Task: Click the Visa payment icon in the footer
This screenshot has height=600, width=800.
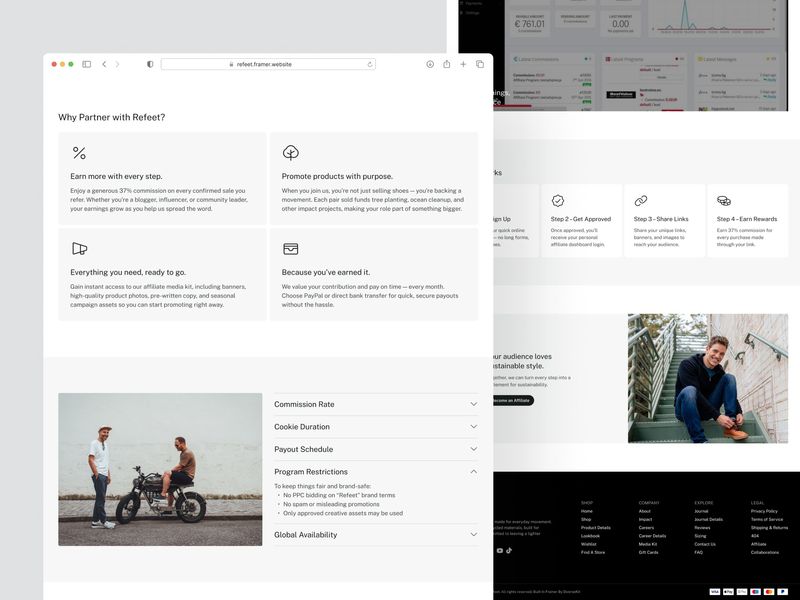Action: click(715, 591)
